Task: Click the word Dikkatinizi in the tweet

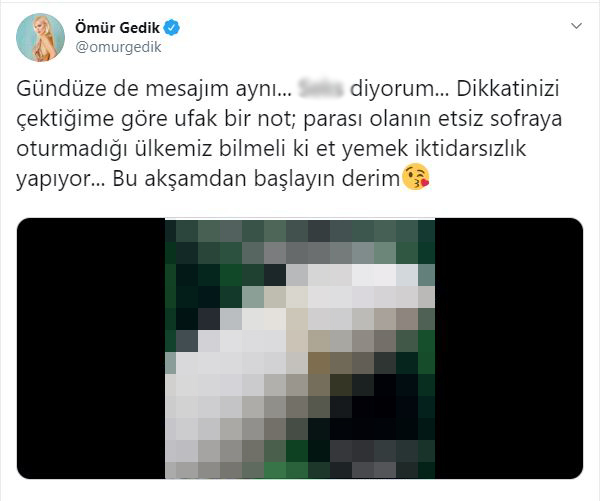Action: click(508, 88)
